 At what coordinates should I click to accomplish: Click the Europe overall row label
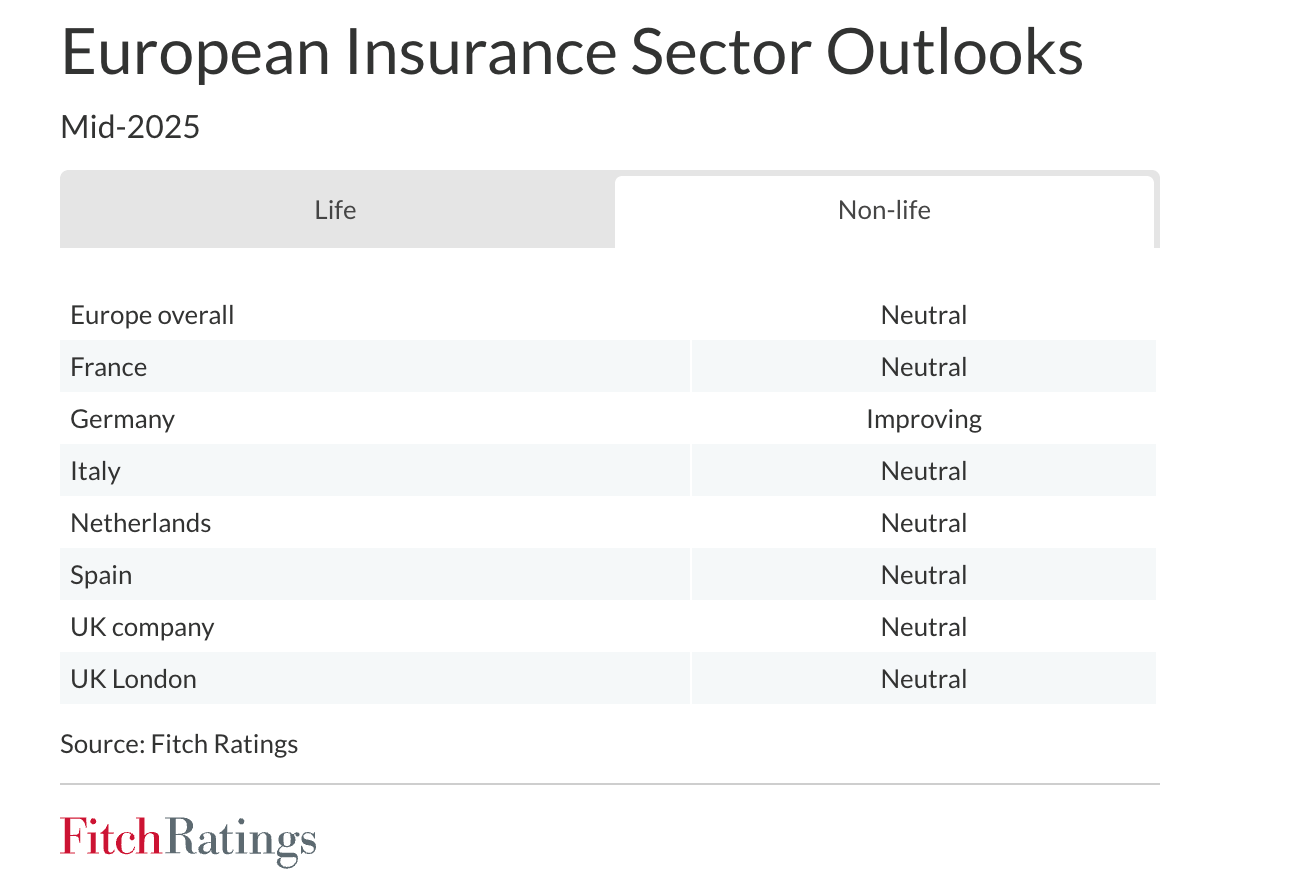pyautogui.click(x=152, y=315)
